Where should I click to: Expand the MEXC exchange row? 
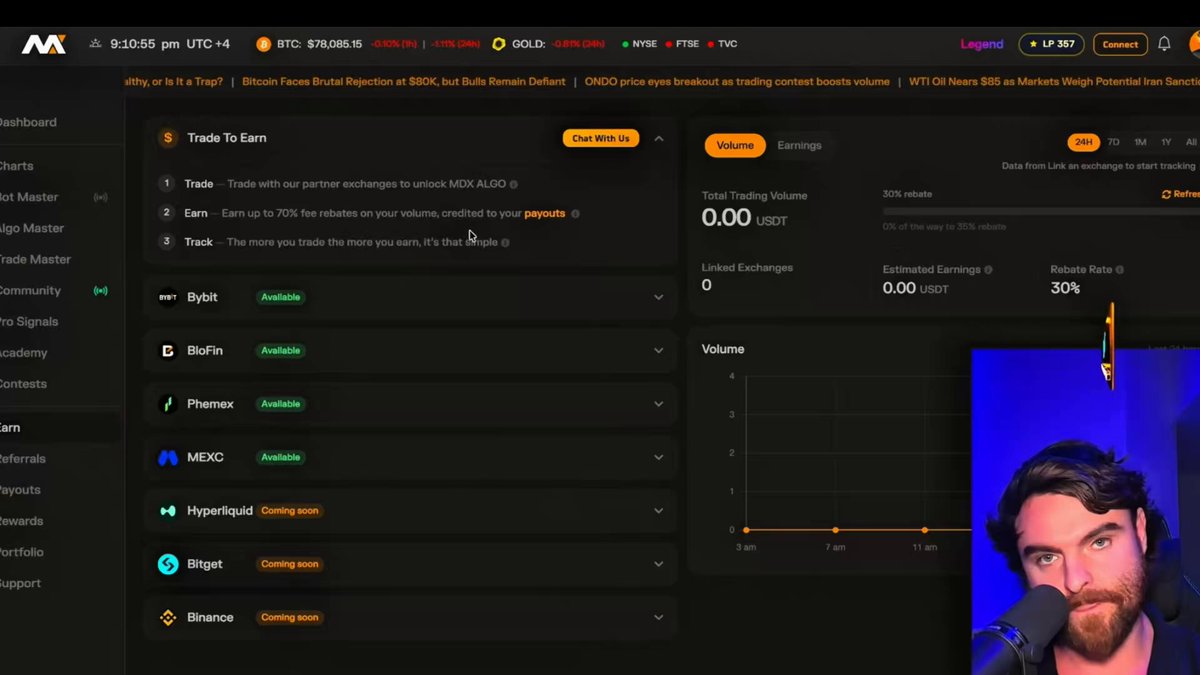pos(658,457)
